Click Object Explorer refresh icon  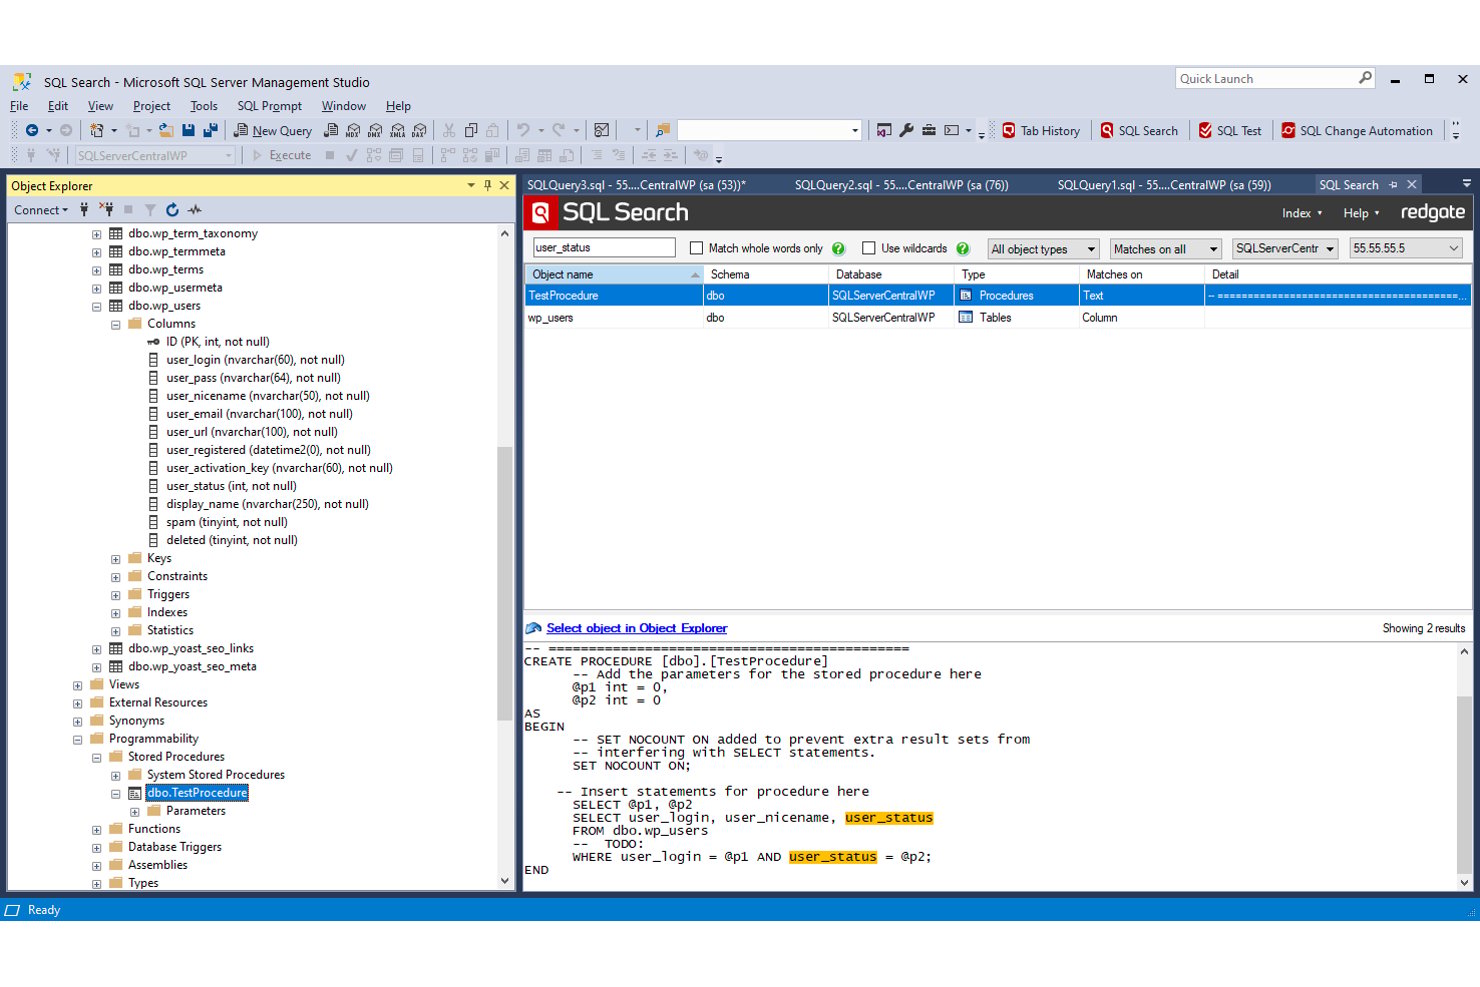172,210
